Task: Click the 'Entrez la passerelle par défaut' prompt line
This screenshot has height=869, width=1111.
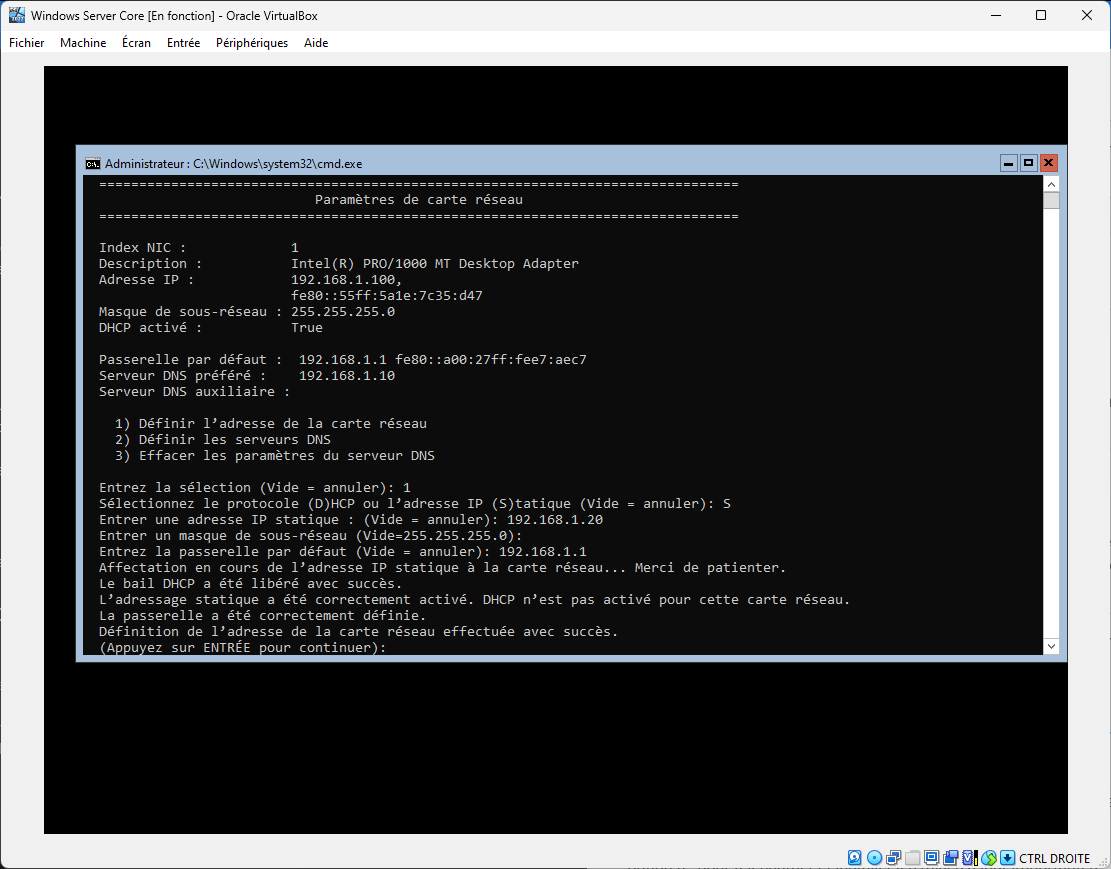Action: tap(343, 551)
